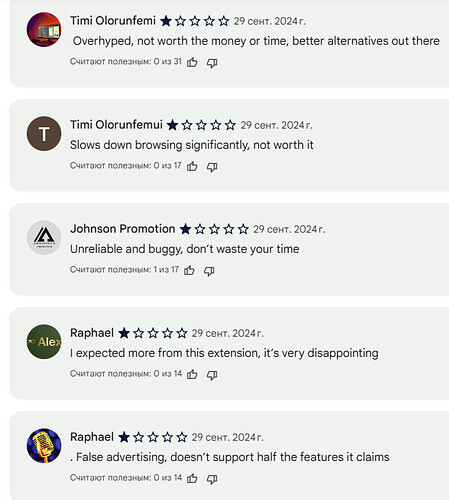Open Johnson Promotion's logo avatar
This screenshot has width=449, height=500.
click(44, 238)
